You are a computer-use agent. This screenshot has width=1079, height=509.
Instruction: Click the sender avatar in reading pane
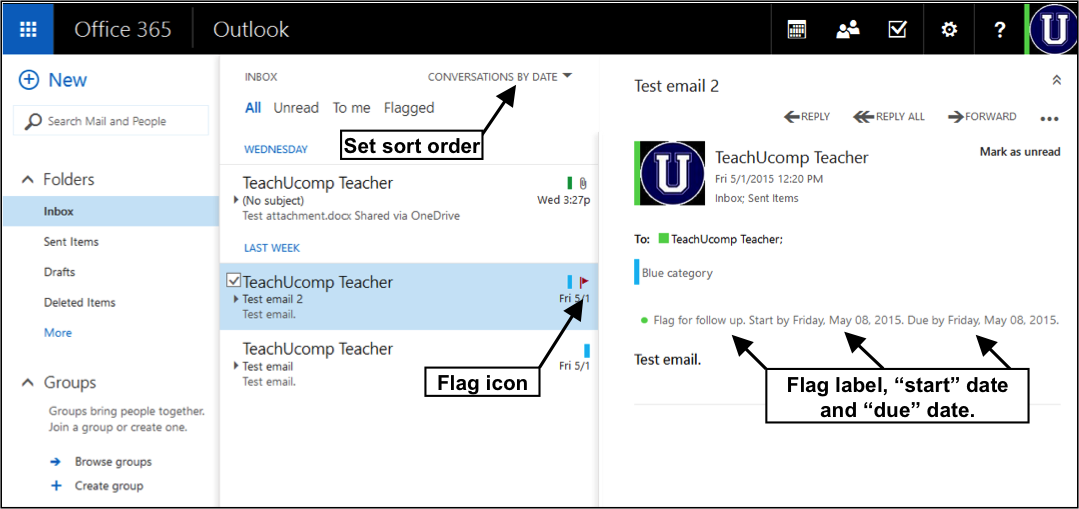pyautogui.click(x=672, y=173)
